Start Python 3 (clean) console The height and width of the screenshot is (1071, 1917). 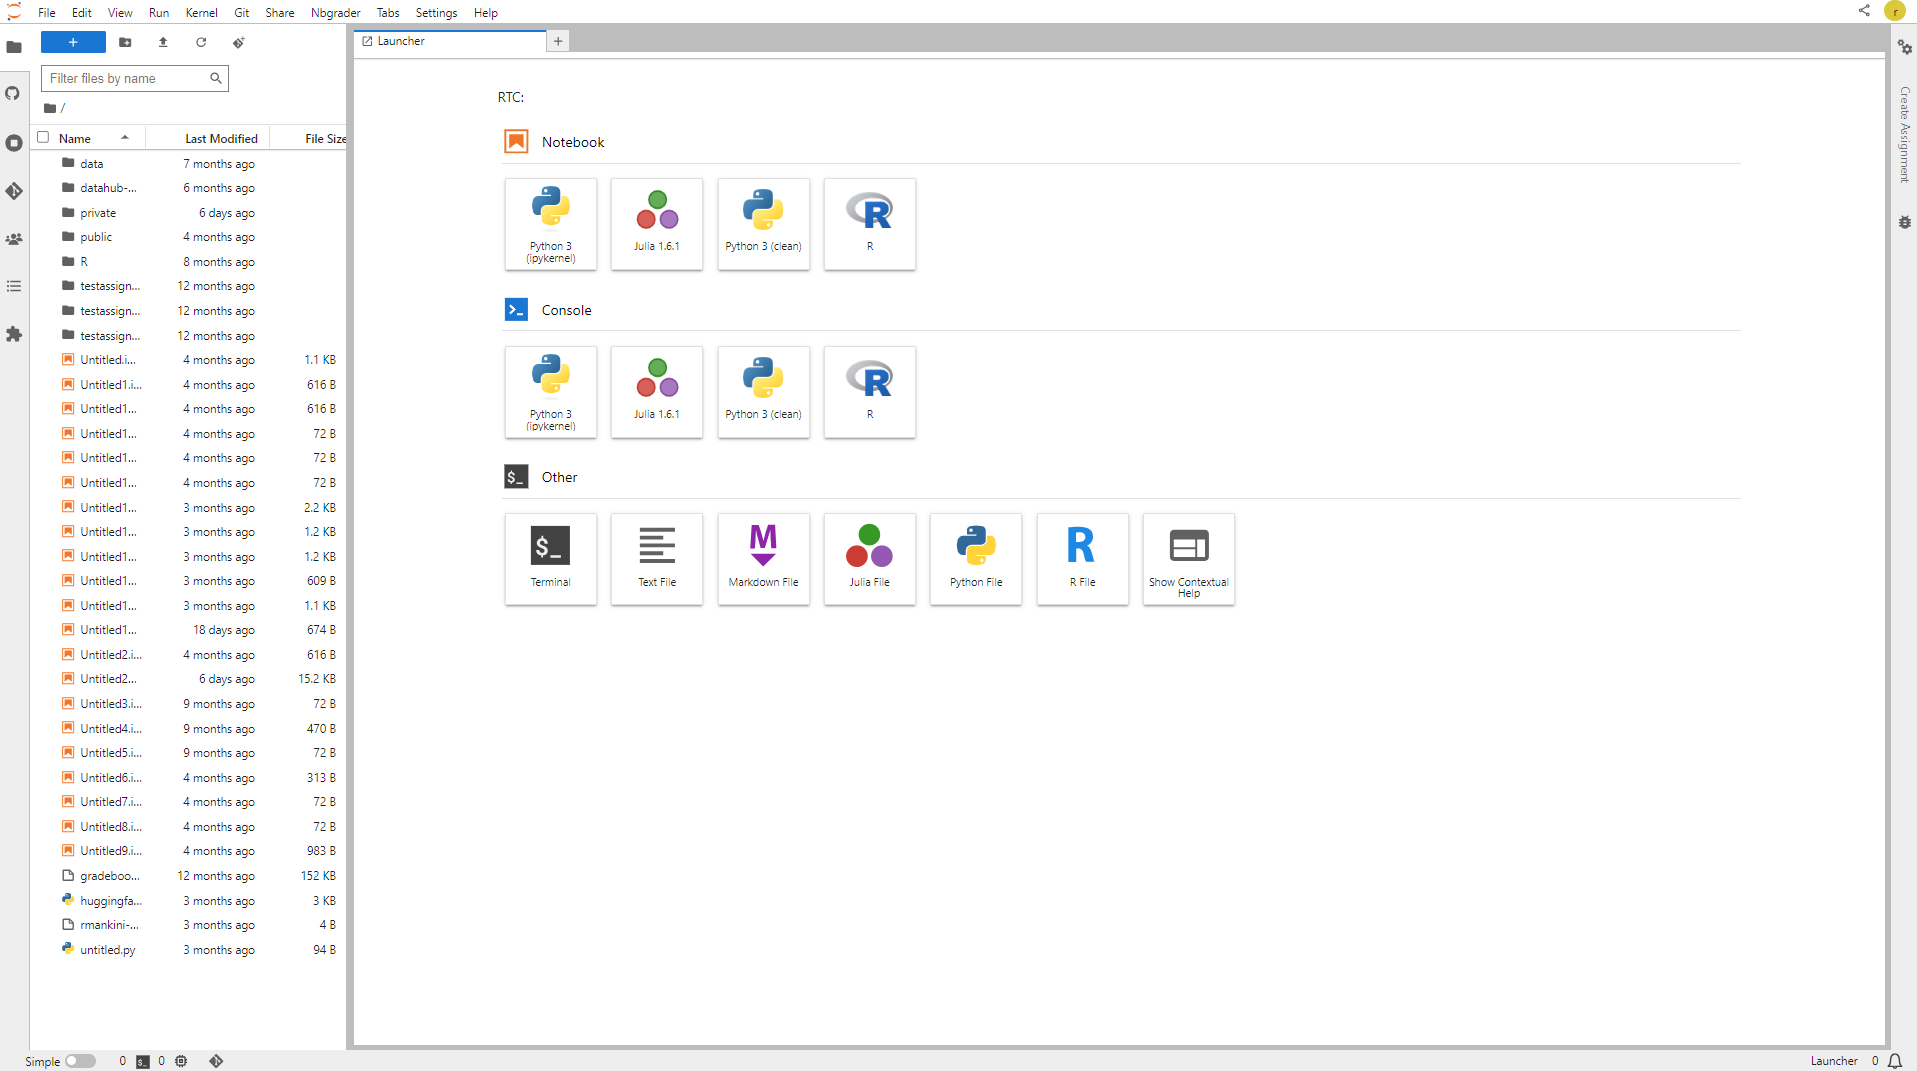point(764,392)
